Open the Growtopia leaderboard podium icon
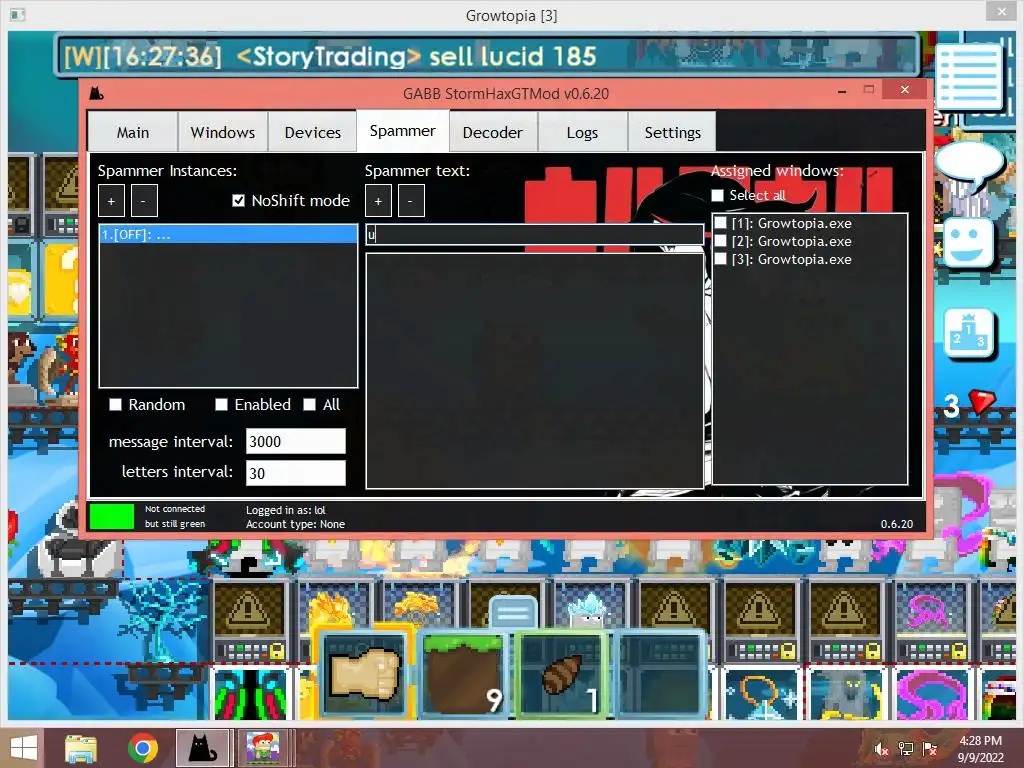Screen dimensions: 1024x768 pos(969,333)
